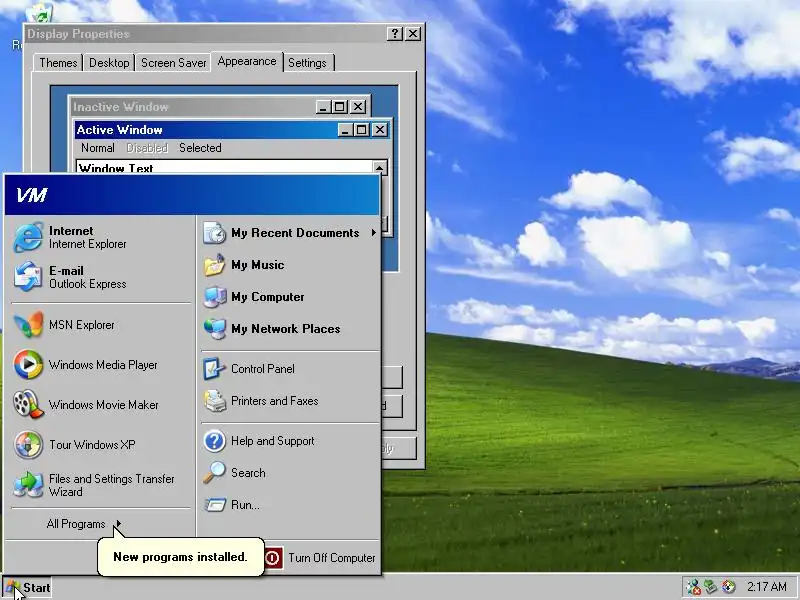Go to the Settings tab

click(x=307, y=63)
